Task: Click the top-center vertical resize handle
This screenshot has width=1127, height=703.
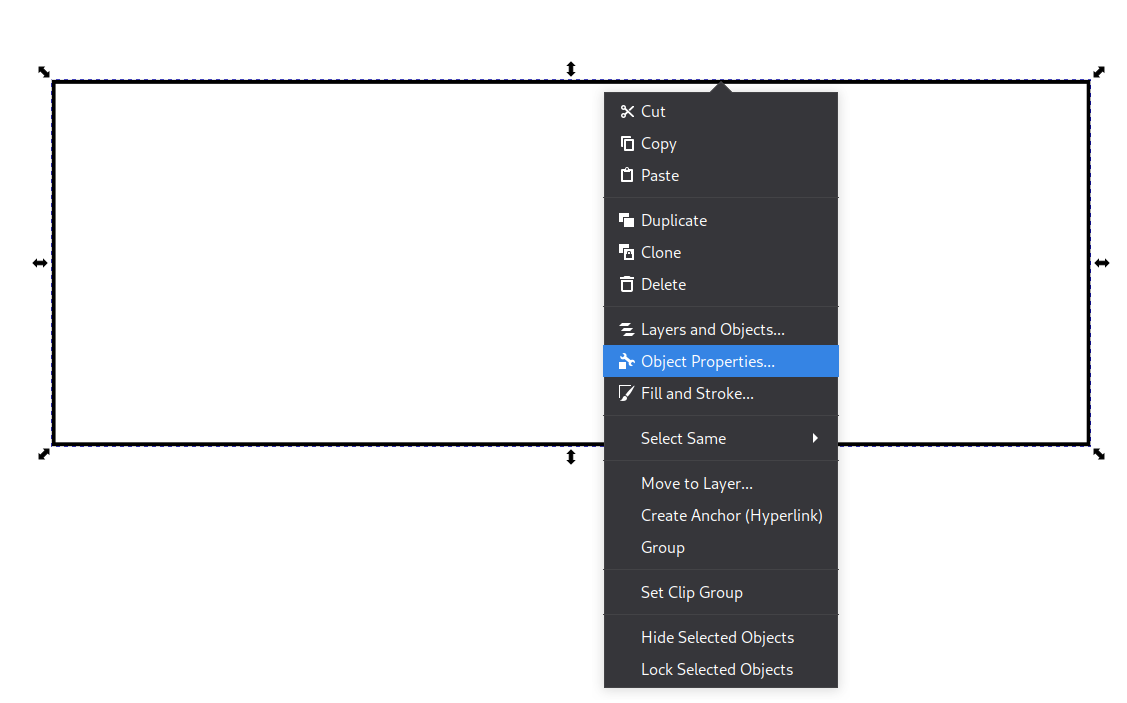Action: tap(571, 69)
